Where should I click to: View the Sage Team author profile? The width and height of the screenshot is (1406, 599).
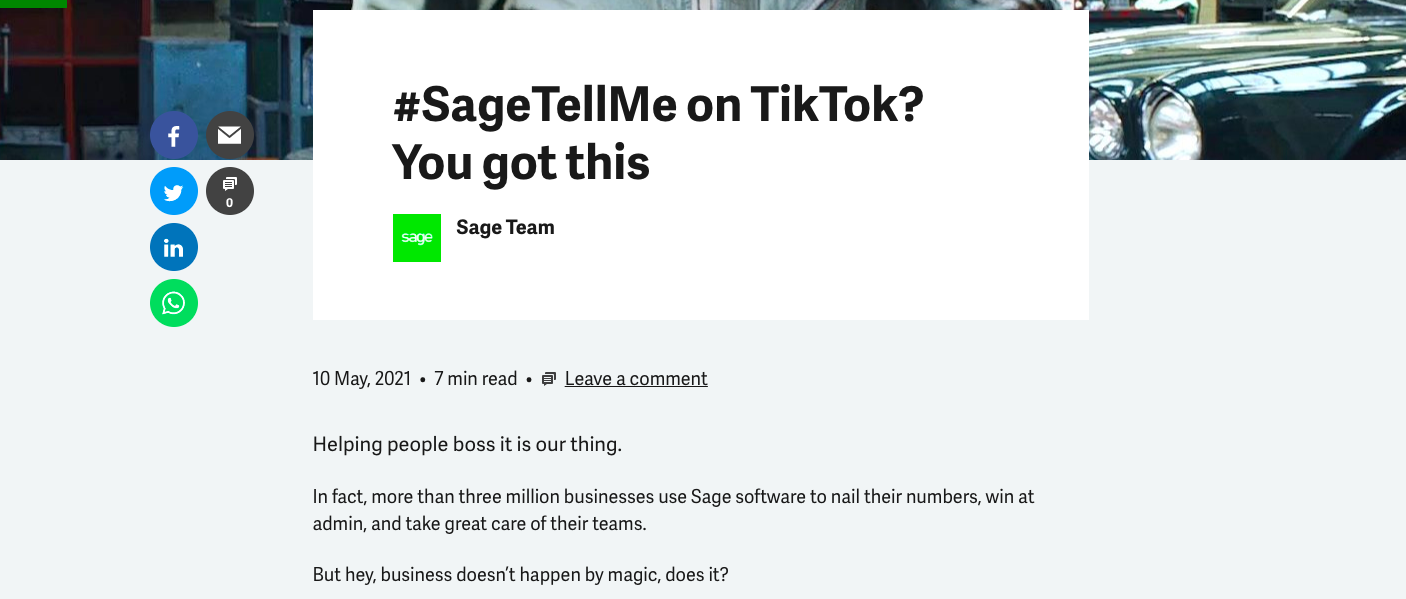point(505,228)
